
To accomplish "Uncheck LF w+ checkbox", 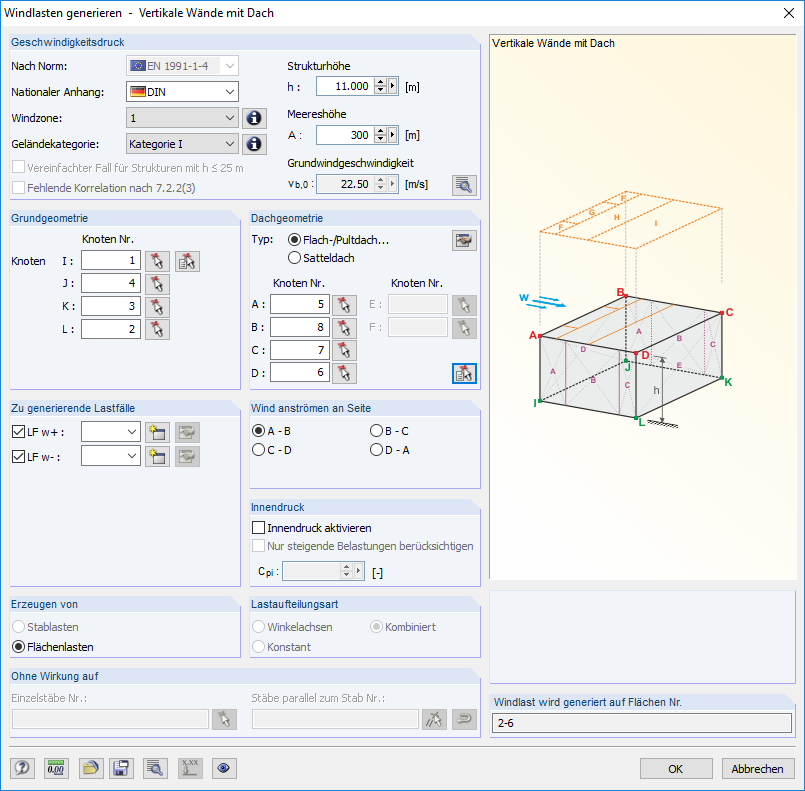I will [18, 432].
